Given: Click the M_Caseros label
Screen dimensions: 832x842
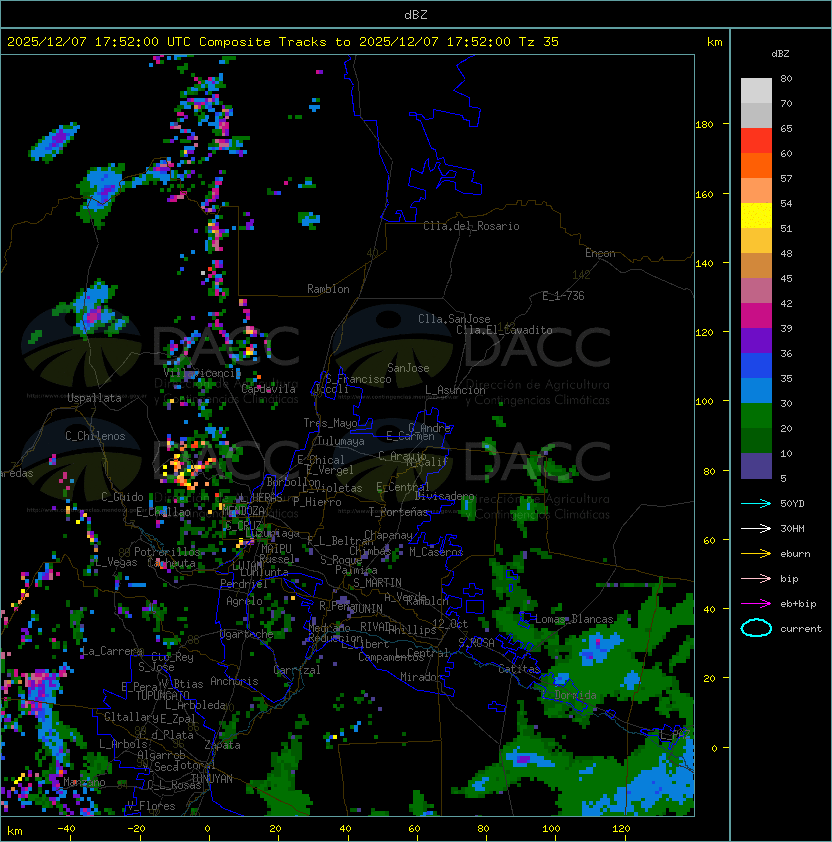Looking at the screenshot, I should pos(436,552).
